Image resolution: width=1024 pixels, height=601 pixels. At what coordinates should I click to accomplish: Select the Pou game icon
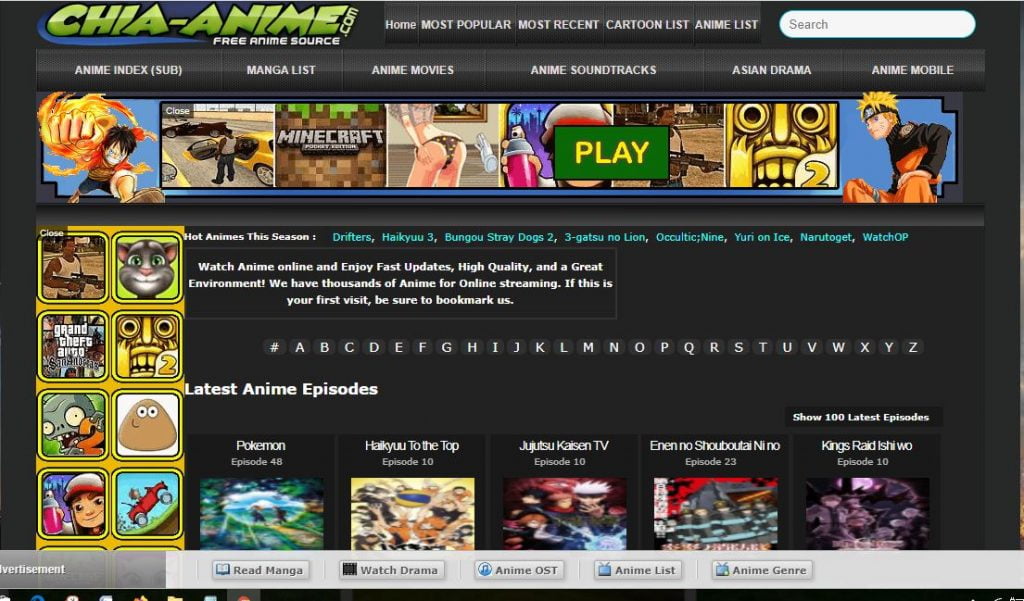147,425
